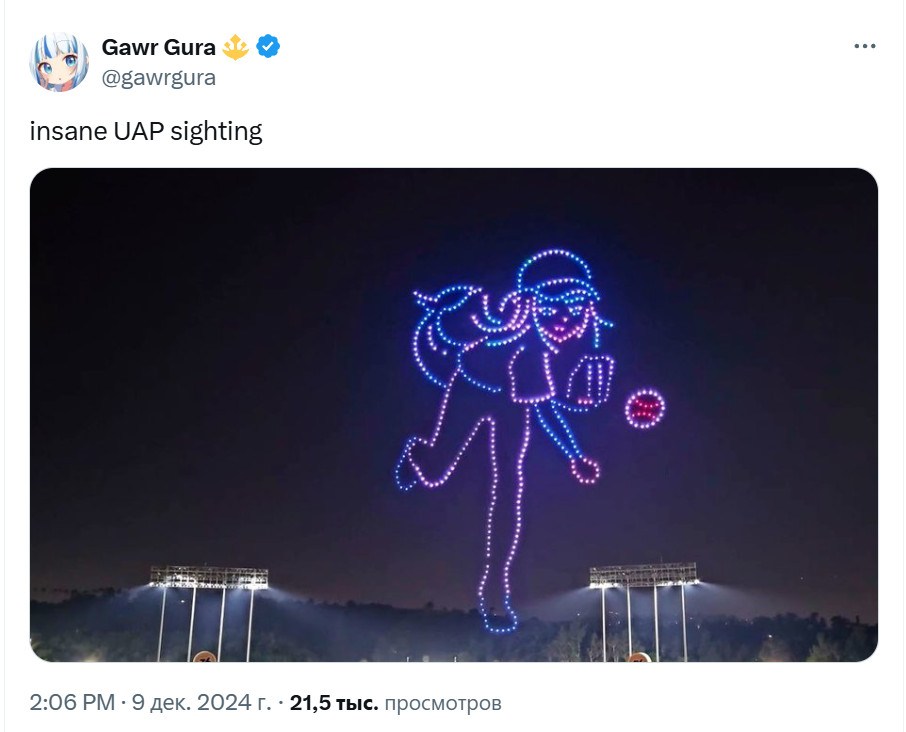
Task: Click the drone pitcher's baseball glove
Action: [x=589, y=382]
